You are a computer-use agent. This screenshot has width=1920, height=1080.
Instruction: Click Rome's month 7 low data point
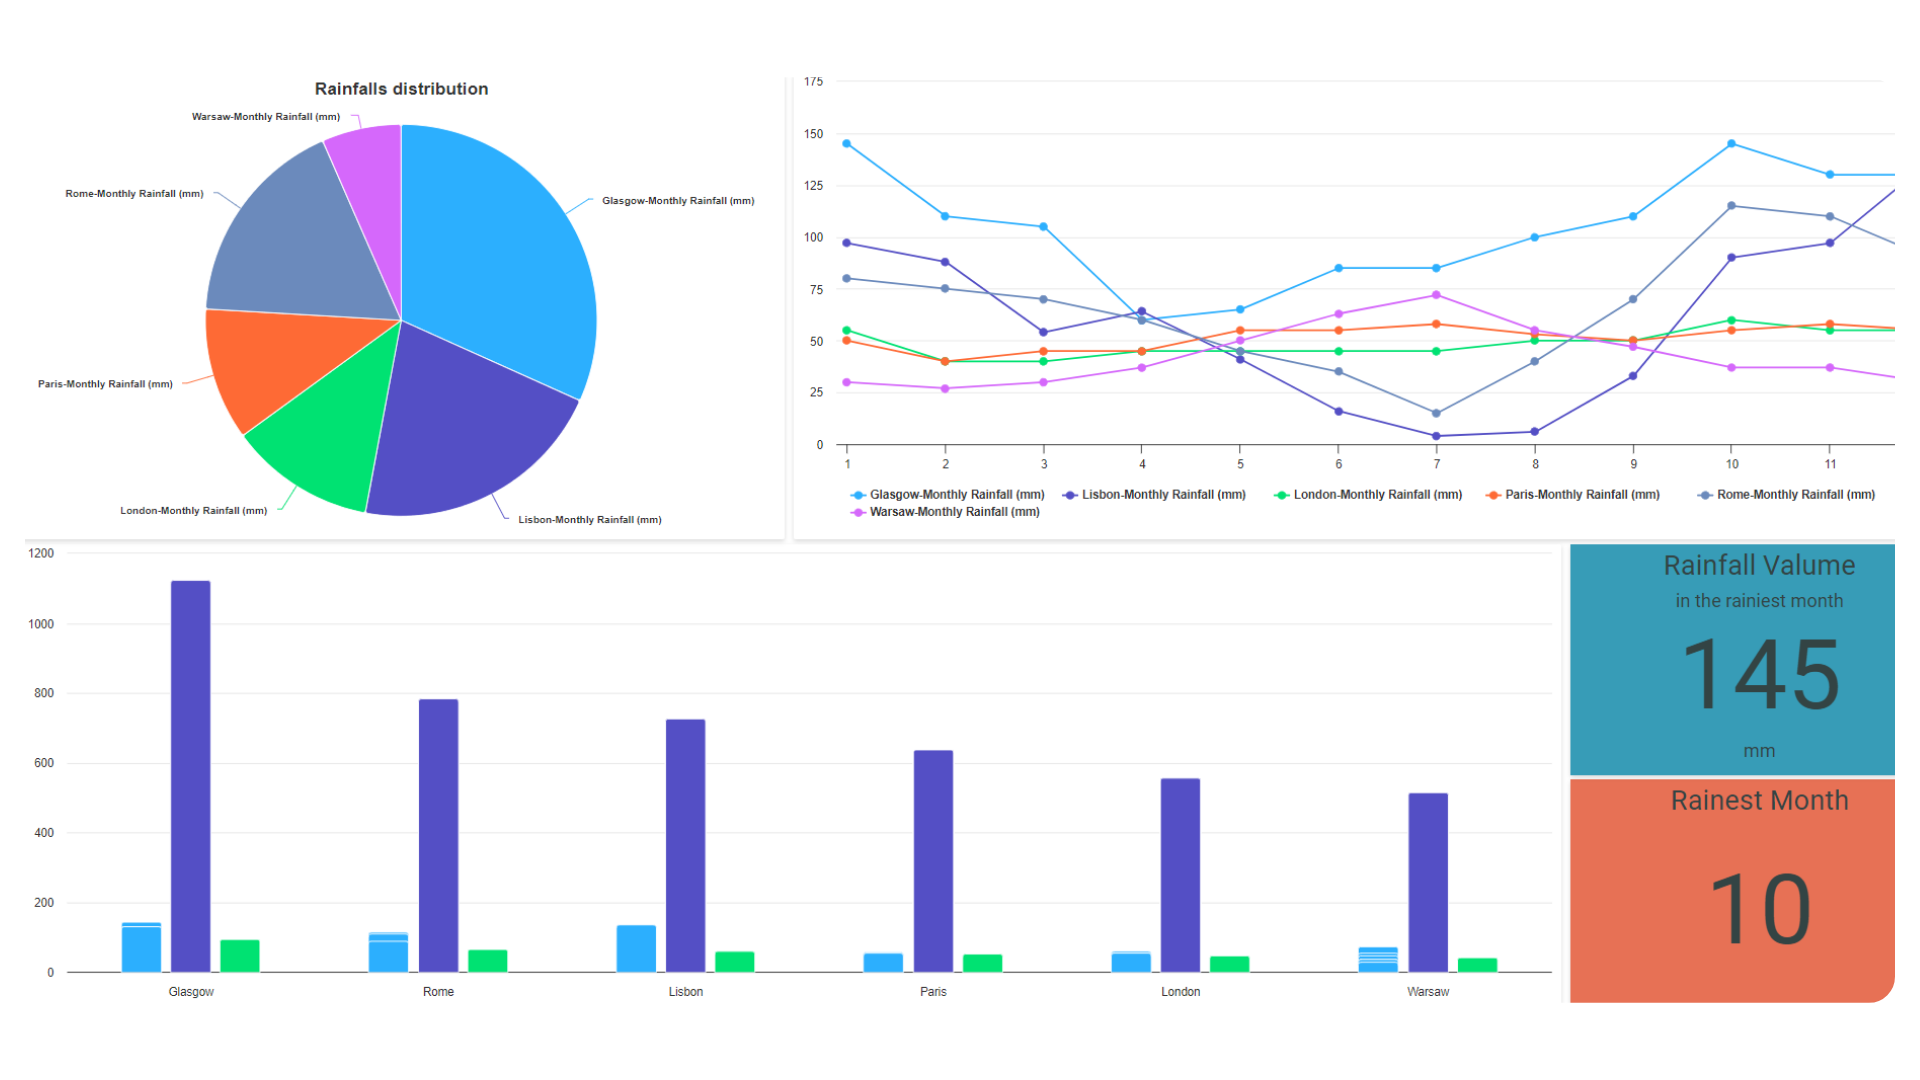point(1436,413)
